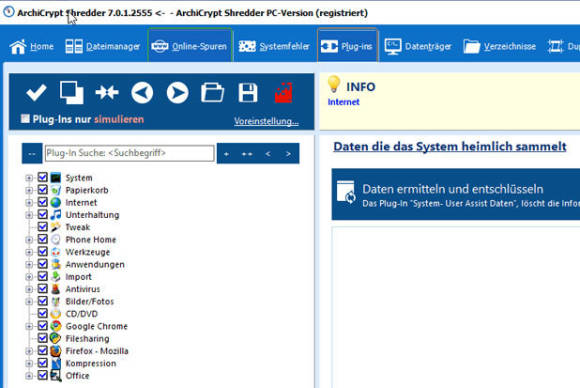Expand the Unterhaltung tree node
The image size is (580, 388).
click(29, 215)
